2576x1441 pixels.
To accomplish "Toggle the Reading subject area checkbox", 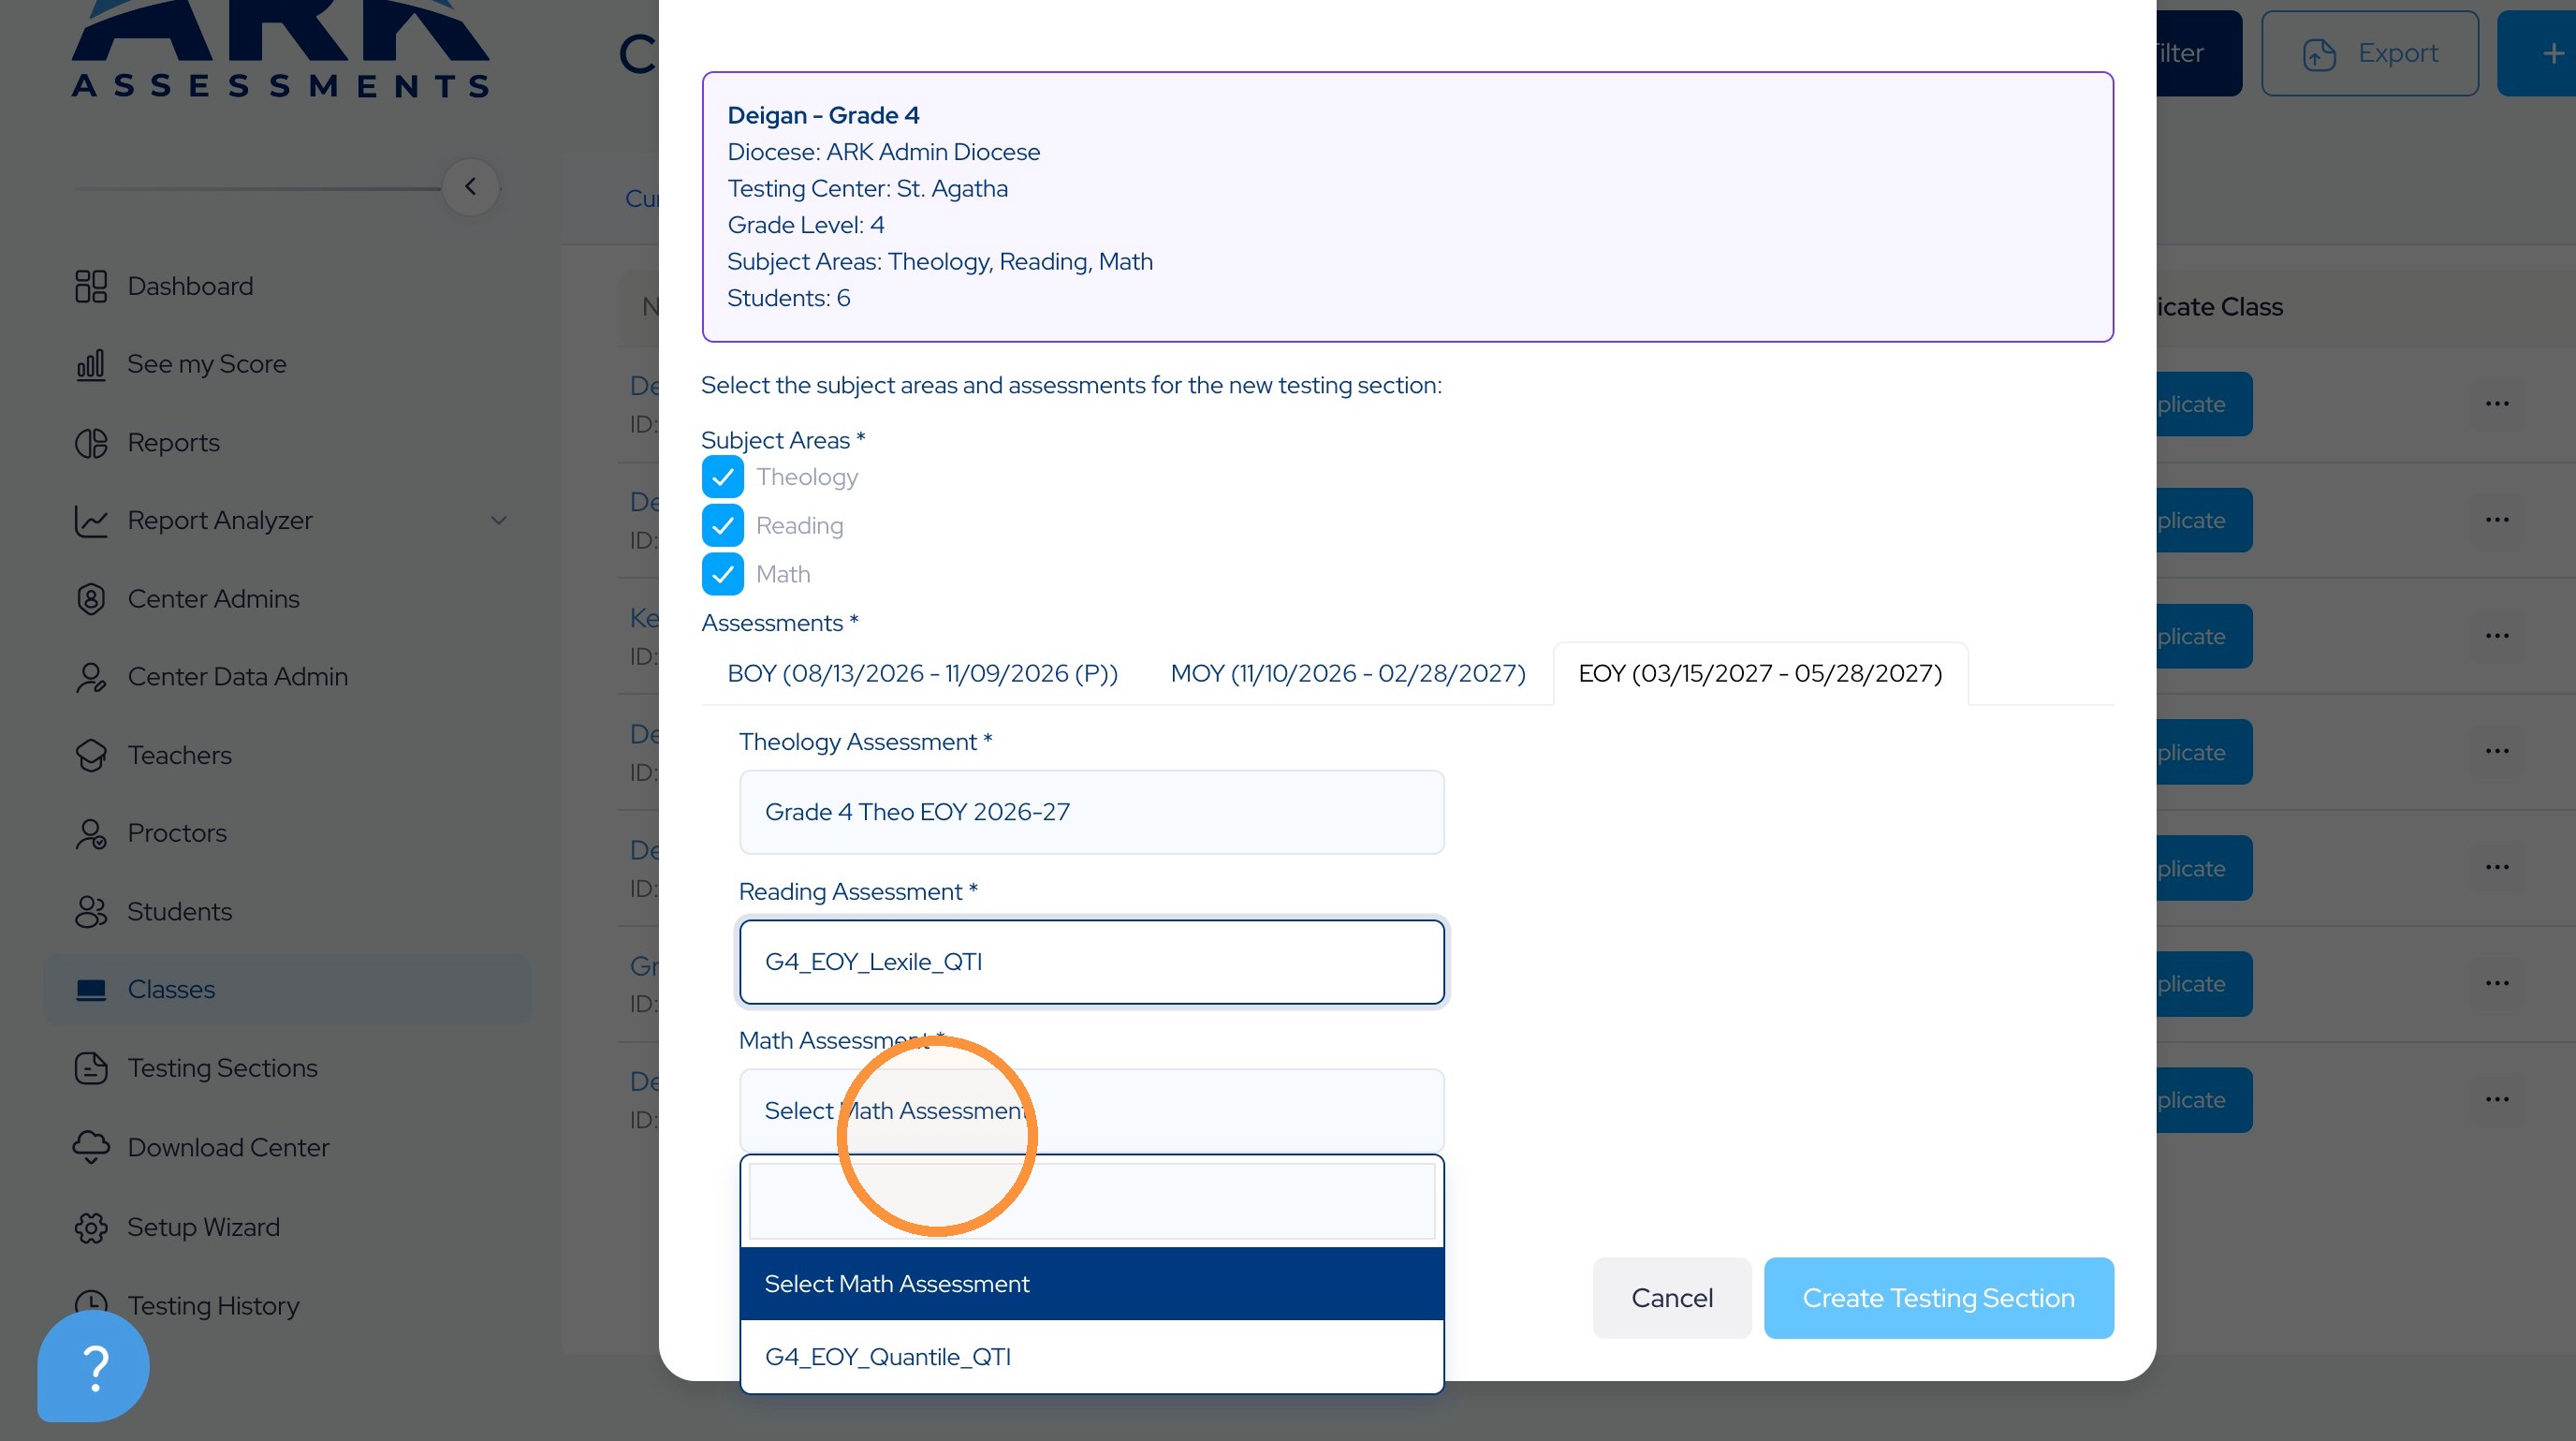I will (722, 526).
